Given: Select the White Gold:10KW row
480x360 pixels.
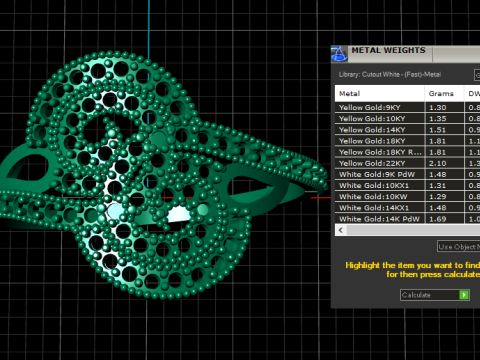Looking at the screenshot, I should (x=407, y=197).
